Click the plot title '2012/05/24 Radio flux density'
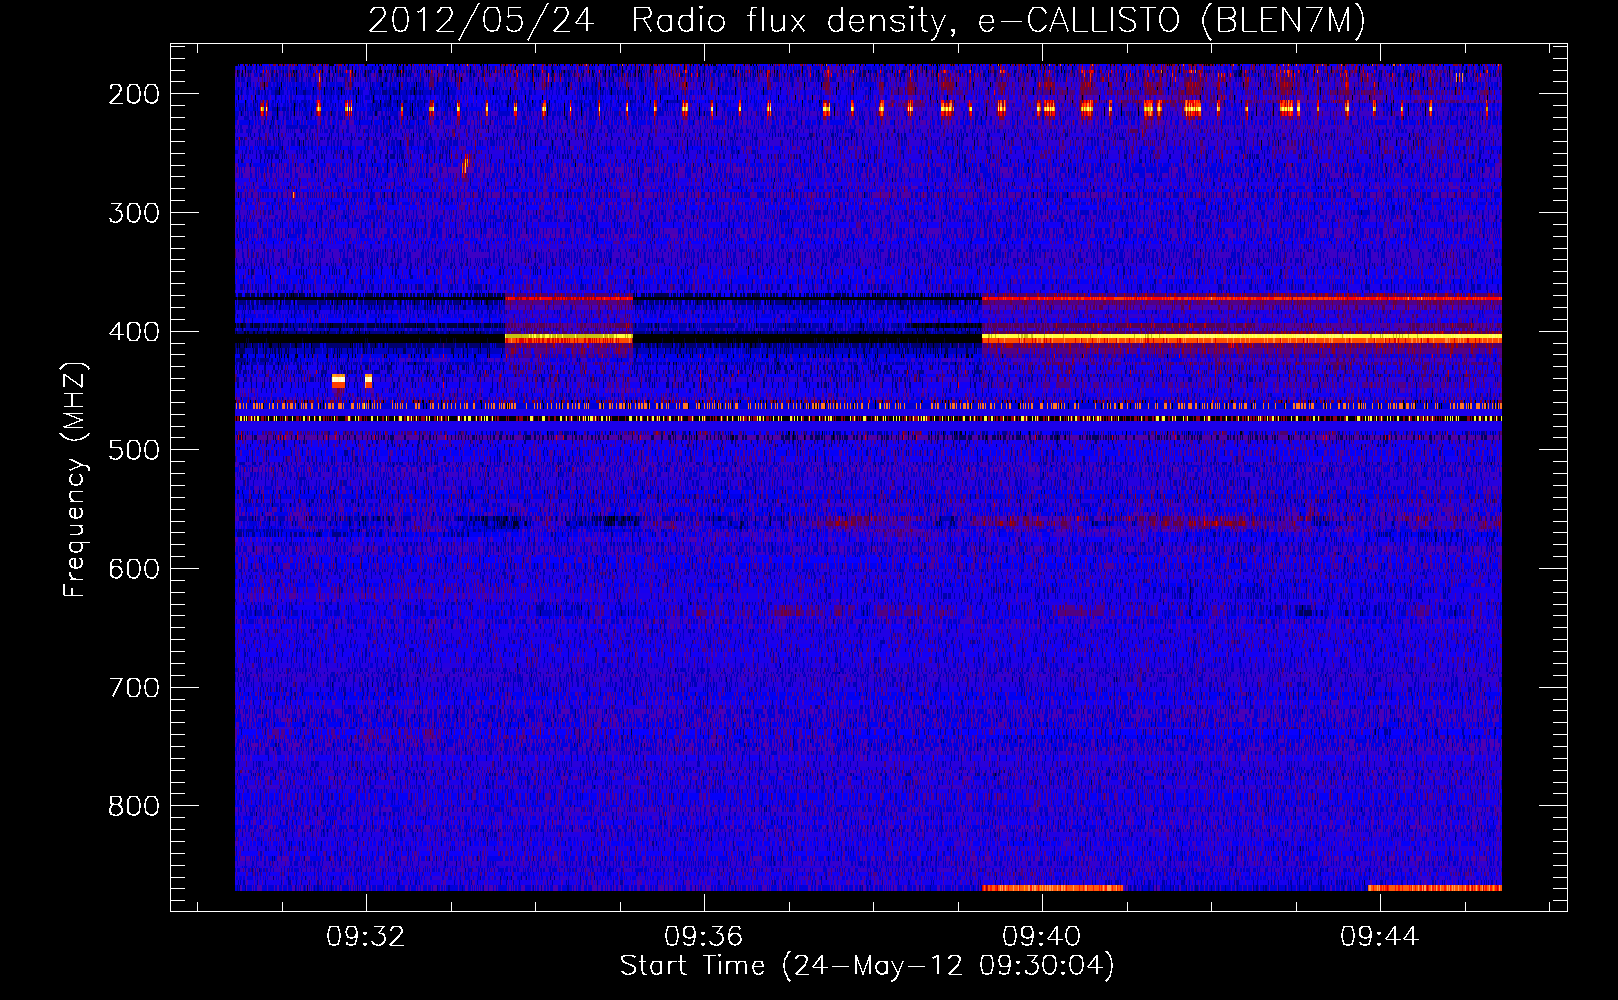Image resolution: width=1618 pixels, height=1000 pixels. [866, 20]
